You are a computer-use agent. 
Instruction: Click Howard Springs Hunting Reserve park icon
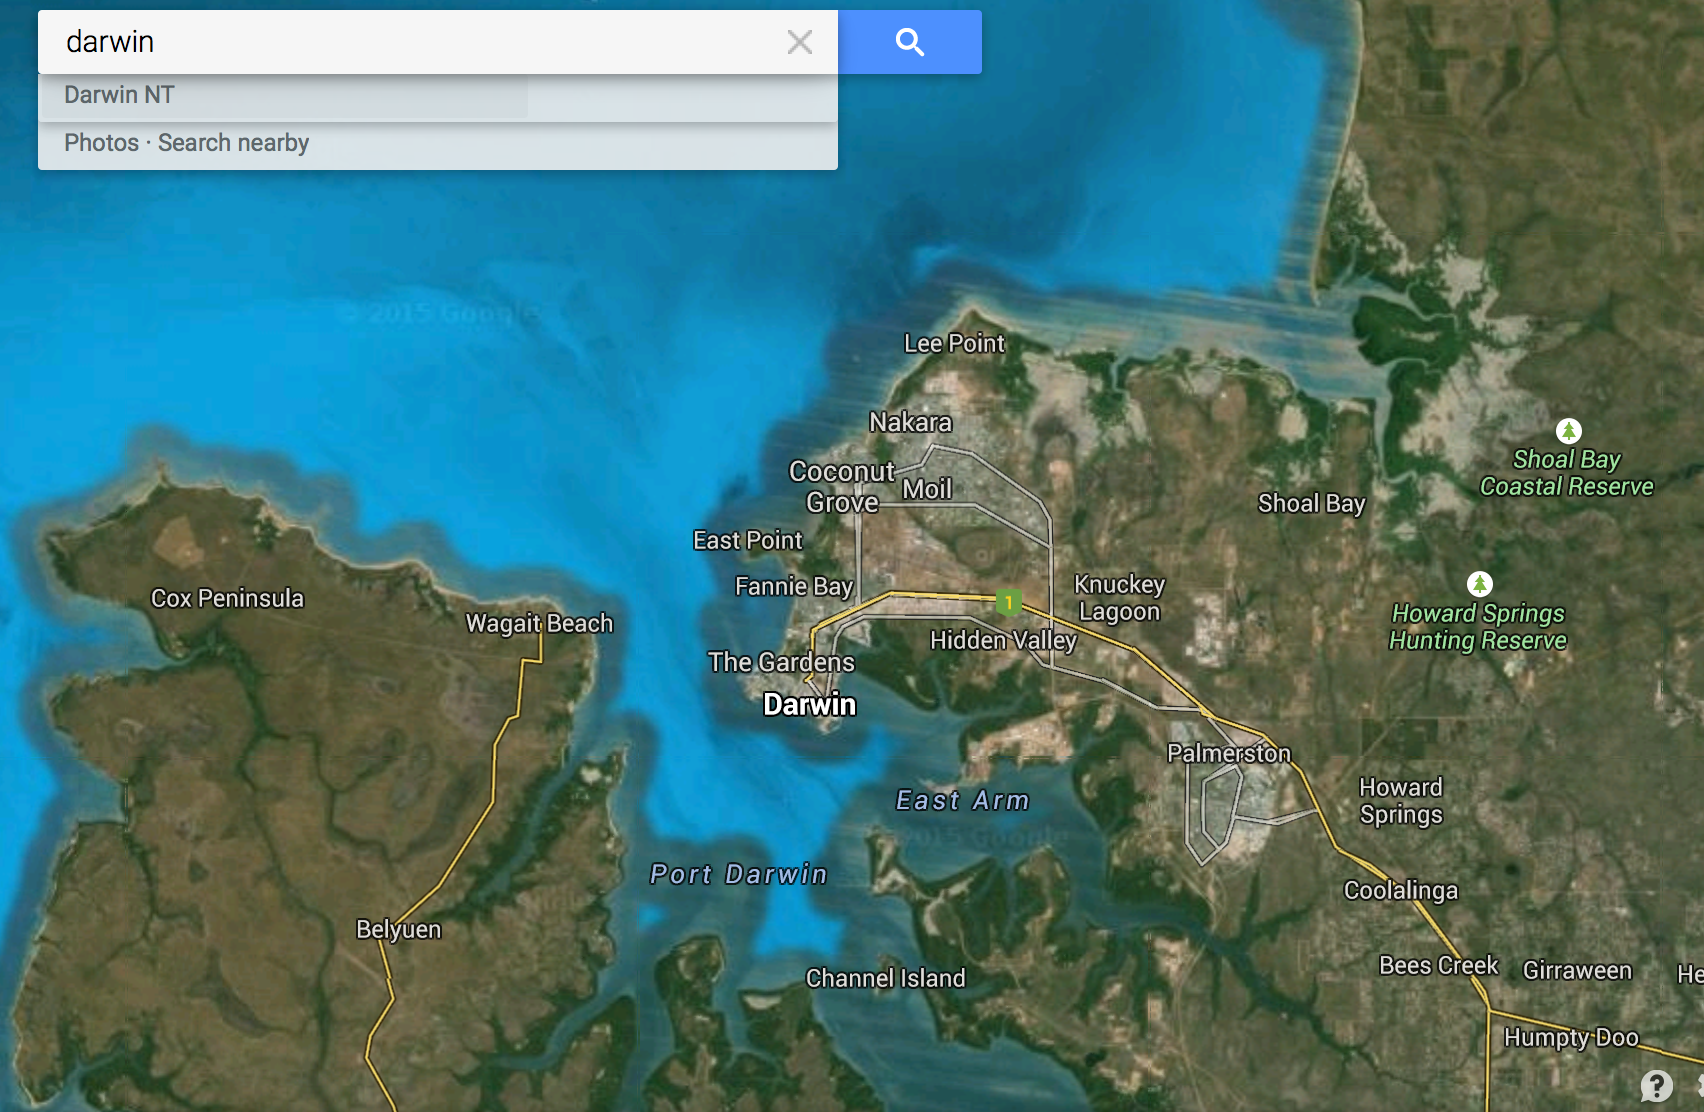pos(1479,584)
